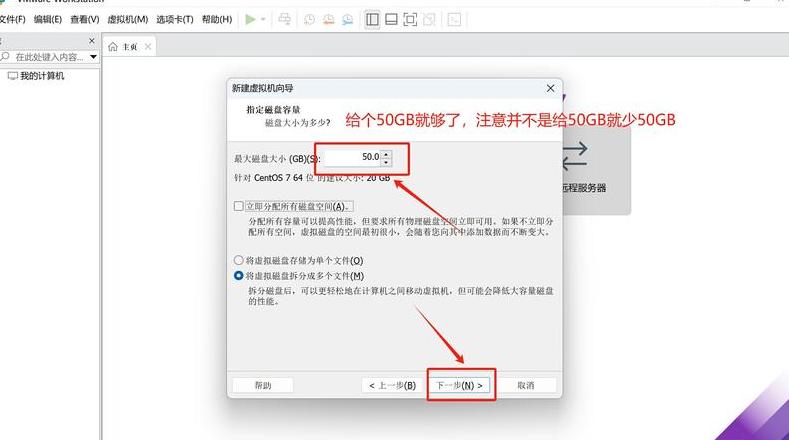Screen dimensions: 789x440
Task: Increase disk size with up spinner
Action: click(x=386, y=154)
